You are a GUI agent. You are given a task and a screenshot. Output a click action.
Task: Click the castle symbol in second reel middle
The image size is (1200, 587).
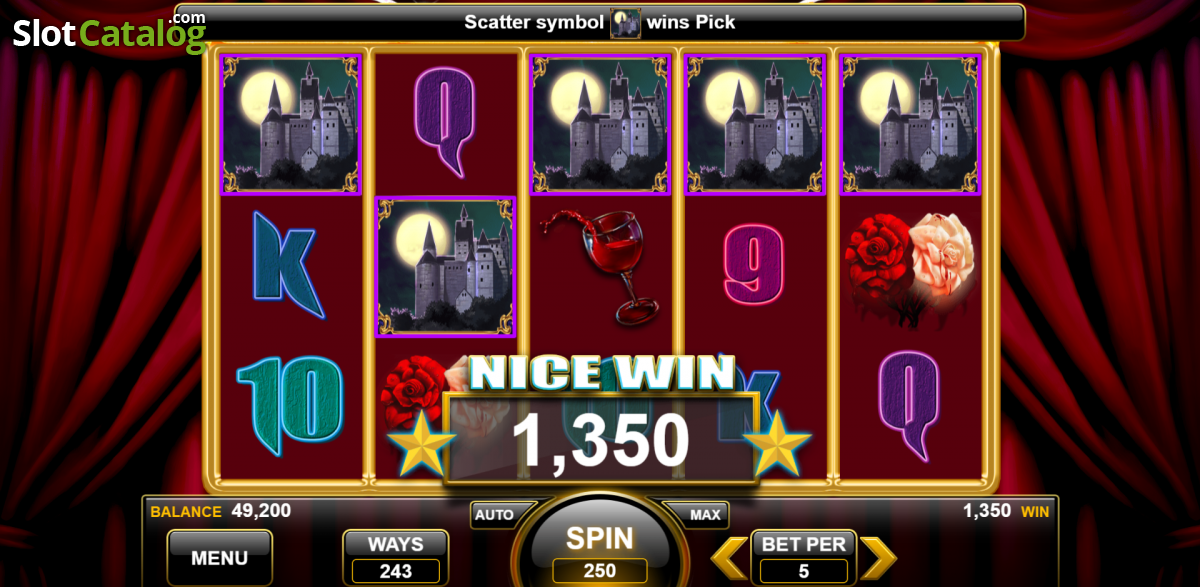445,266
